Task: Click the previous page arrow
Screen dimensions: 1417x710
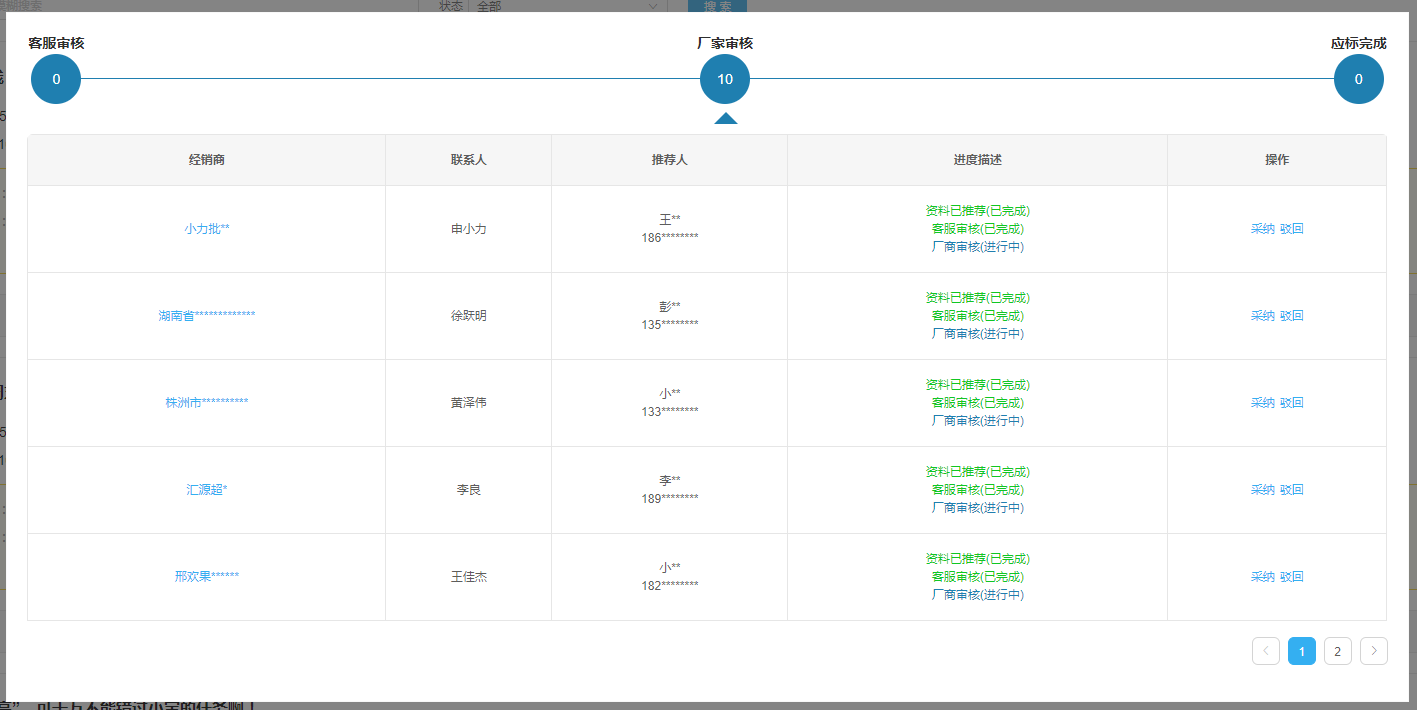Action: pos(1265,651)
